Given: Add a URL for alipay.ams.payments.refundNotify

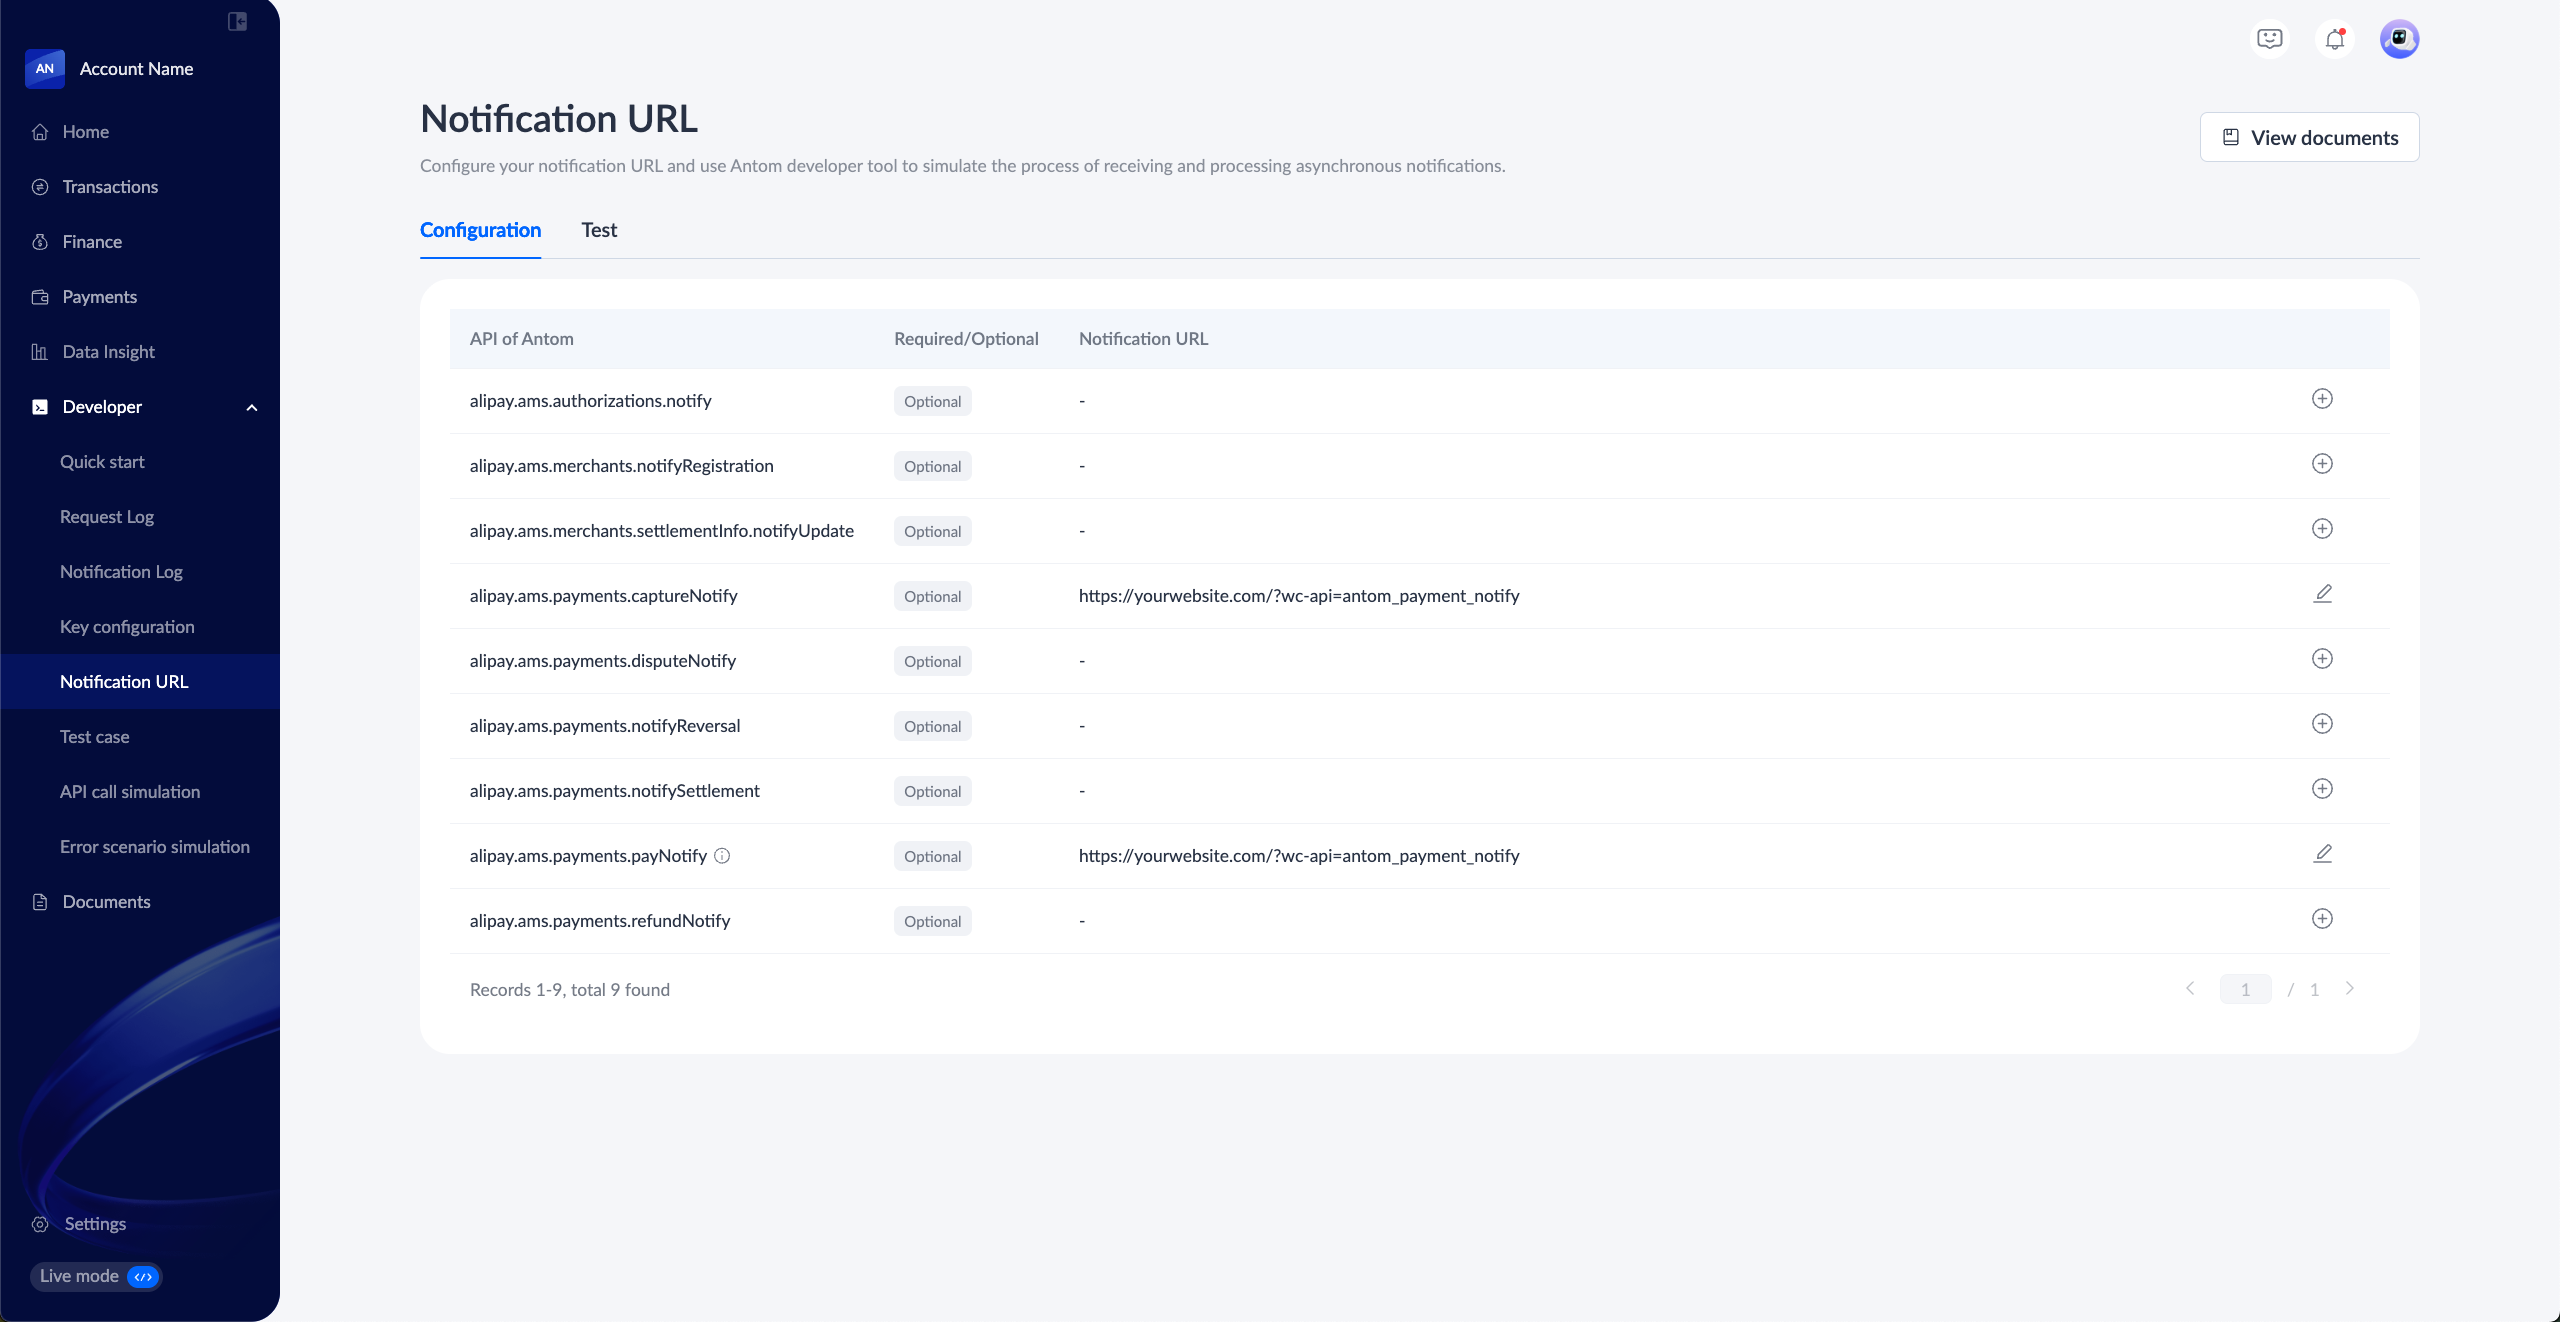Looking at the screenshot, I should tap(2322, 919).
